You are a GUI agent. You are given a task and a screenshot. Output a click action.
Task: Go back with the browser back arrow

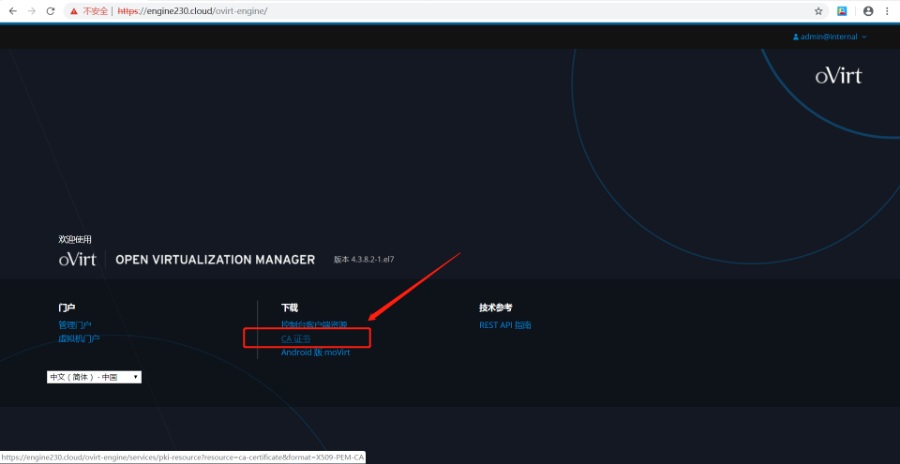point(13,11)
